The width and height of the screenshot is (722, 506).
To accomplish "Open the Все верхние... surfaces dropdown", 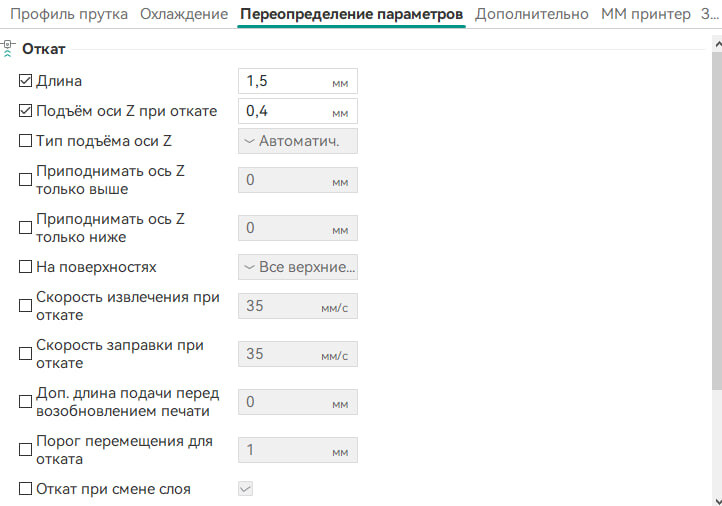I will click(298, 267).
